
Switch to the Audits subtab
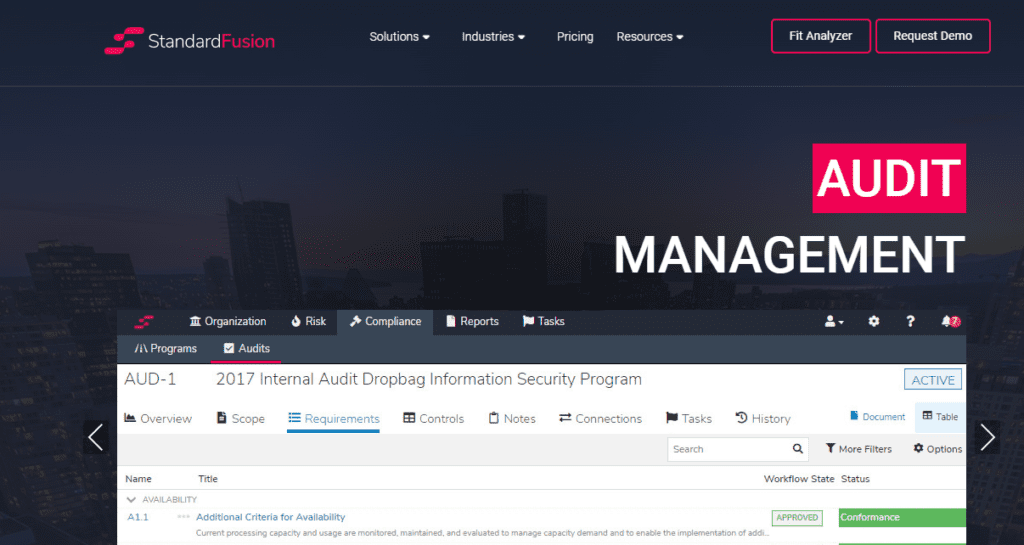[246, 349]
